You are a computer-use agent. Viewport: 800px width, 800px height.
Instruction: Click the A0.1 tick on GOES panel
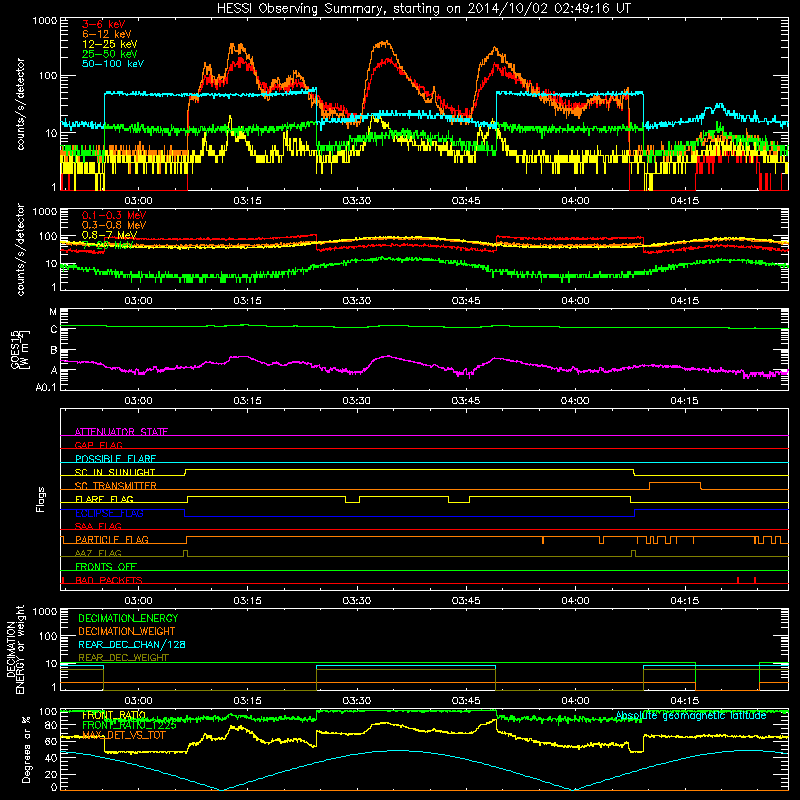point(46,387)
